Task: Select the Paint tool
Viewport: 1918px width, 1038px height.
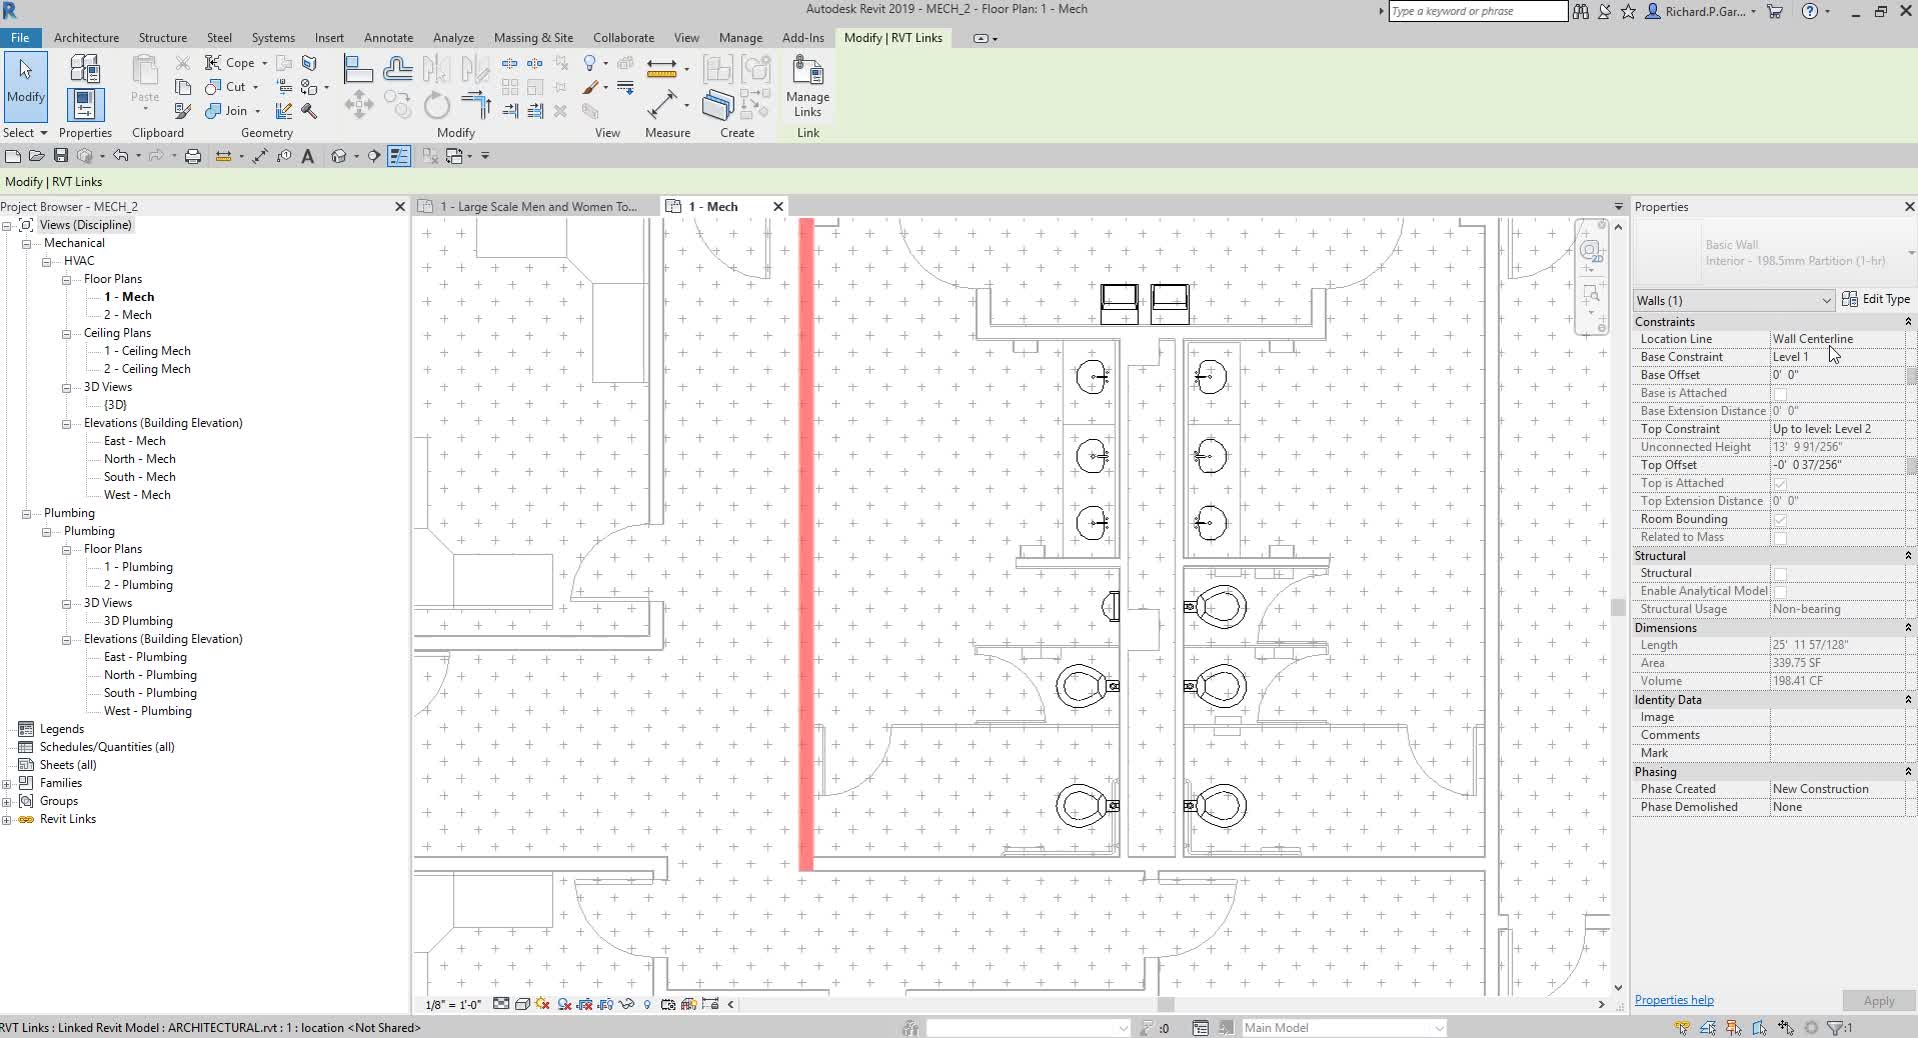Action: (590, 88)
